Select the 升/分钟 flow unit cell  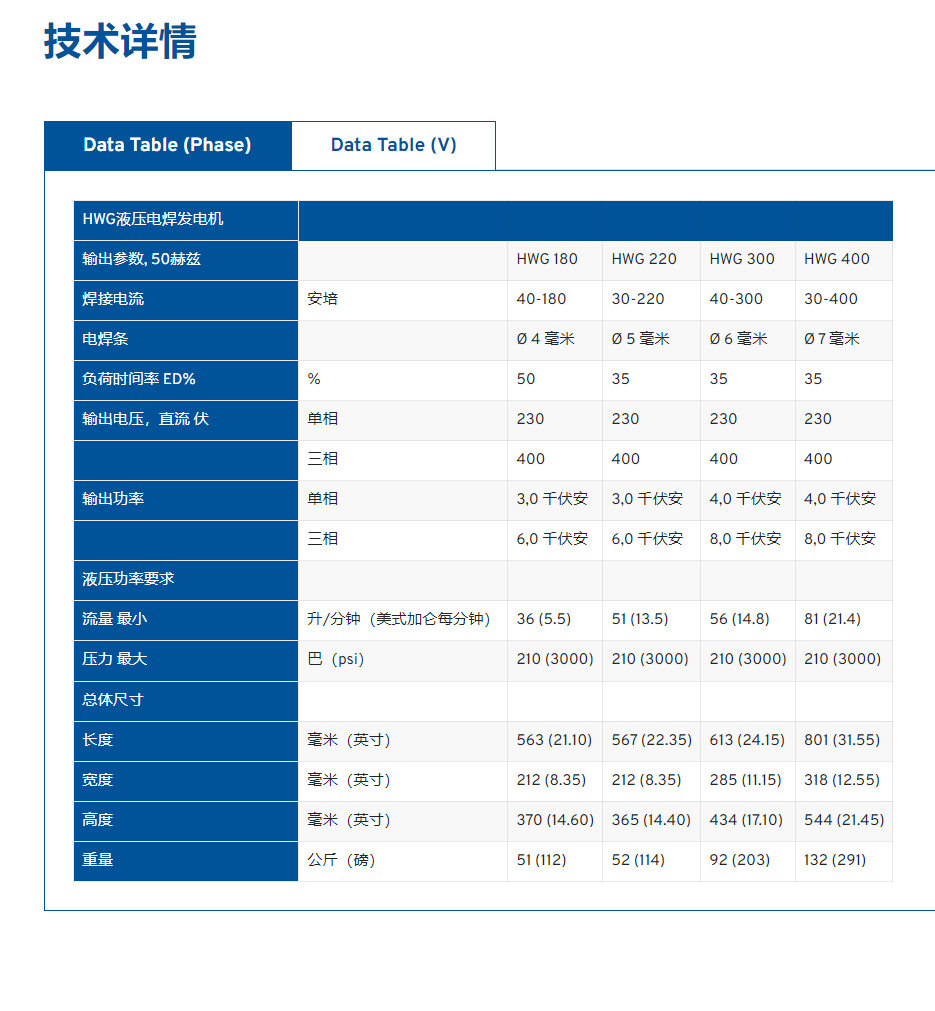(x=399, y=619)
